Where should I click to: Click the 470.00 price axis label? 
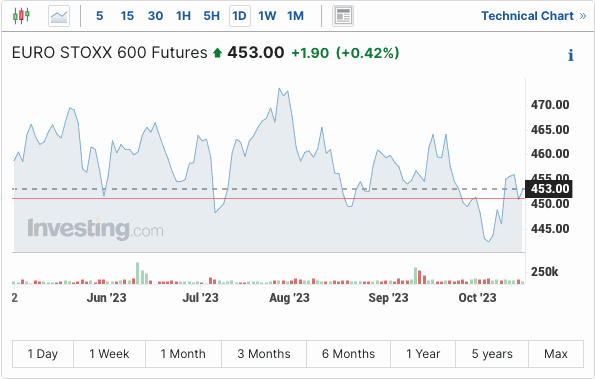point(550,105)
